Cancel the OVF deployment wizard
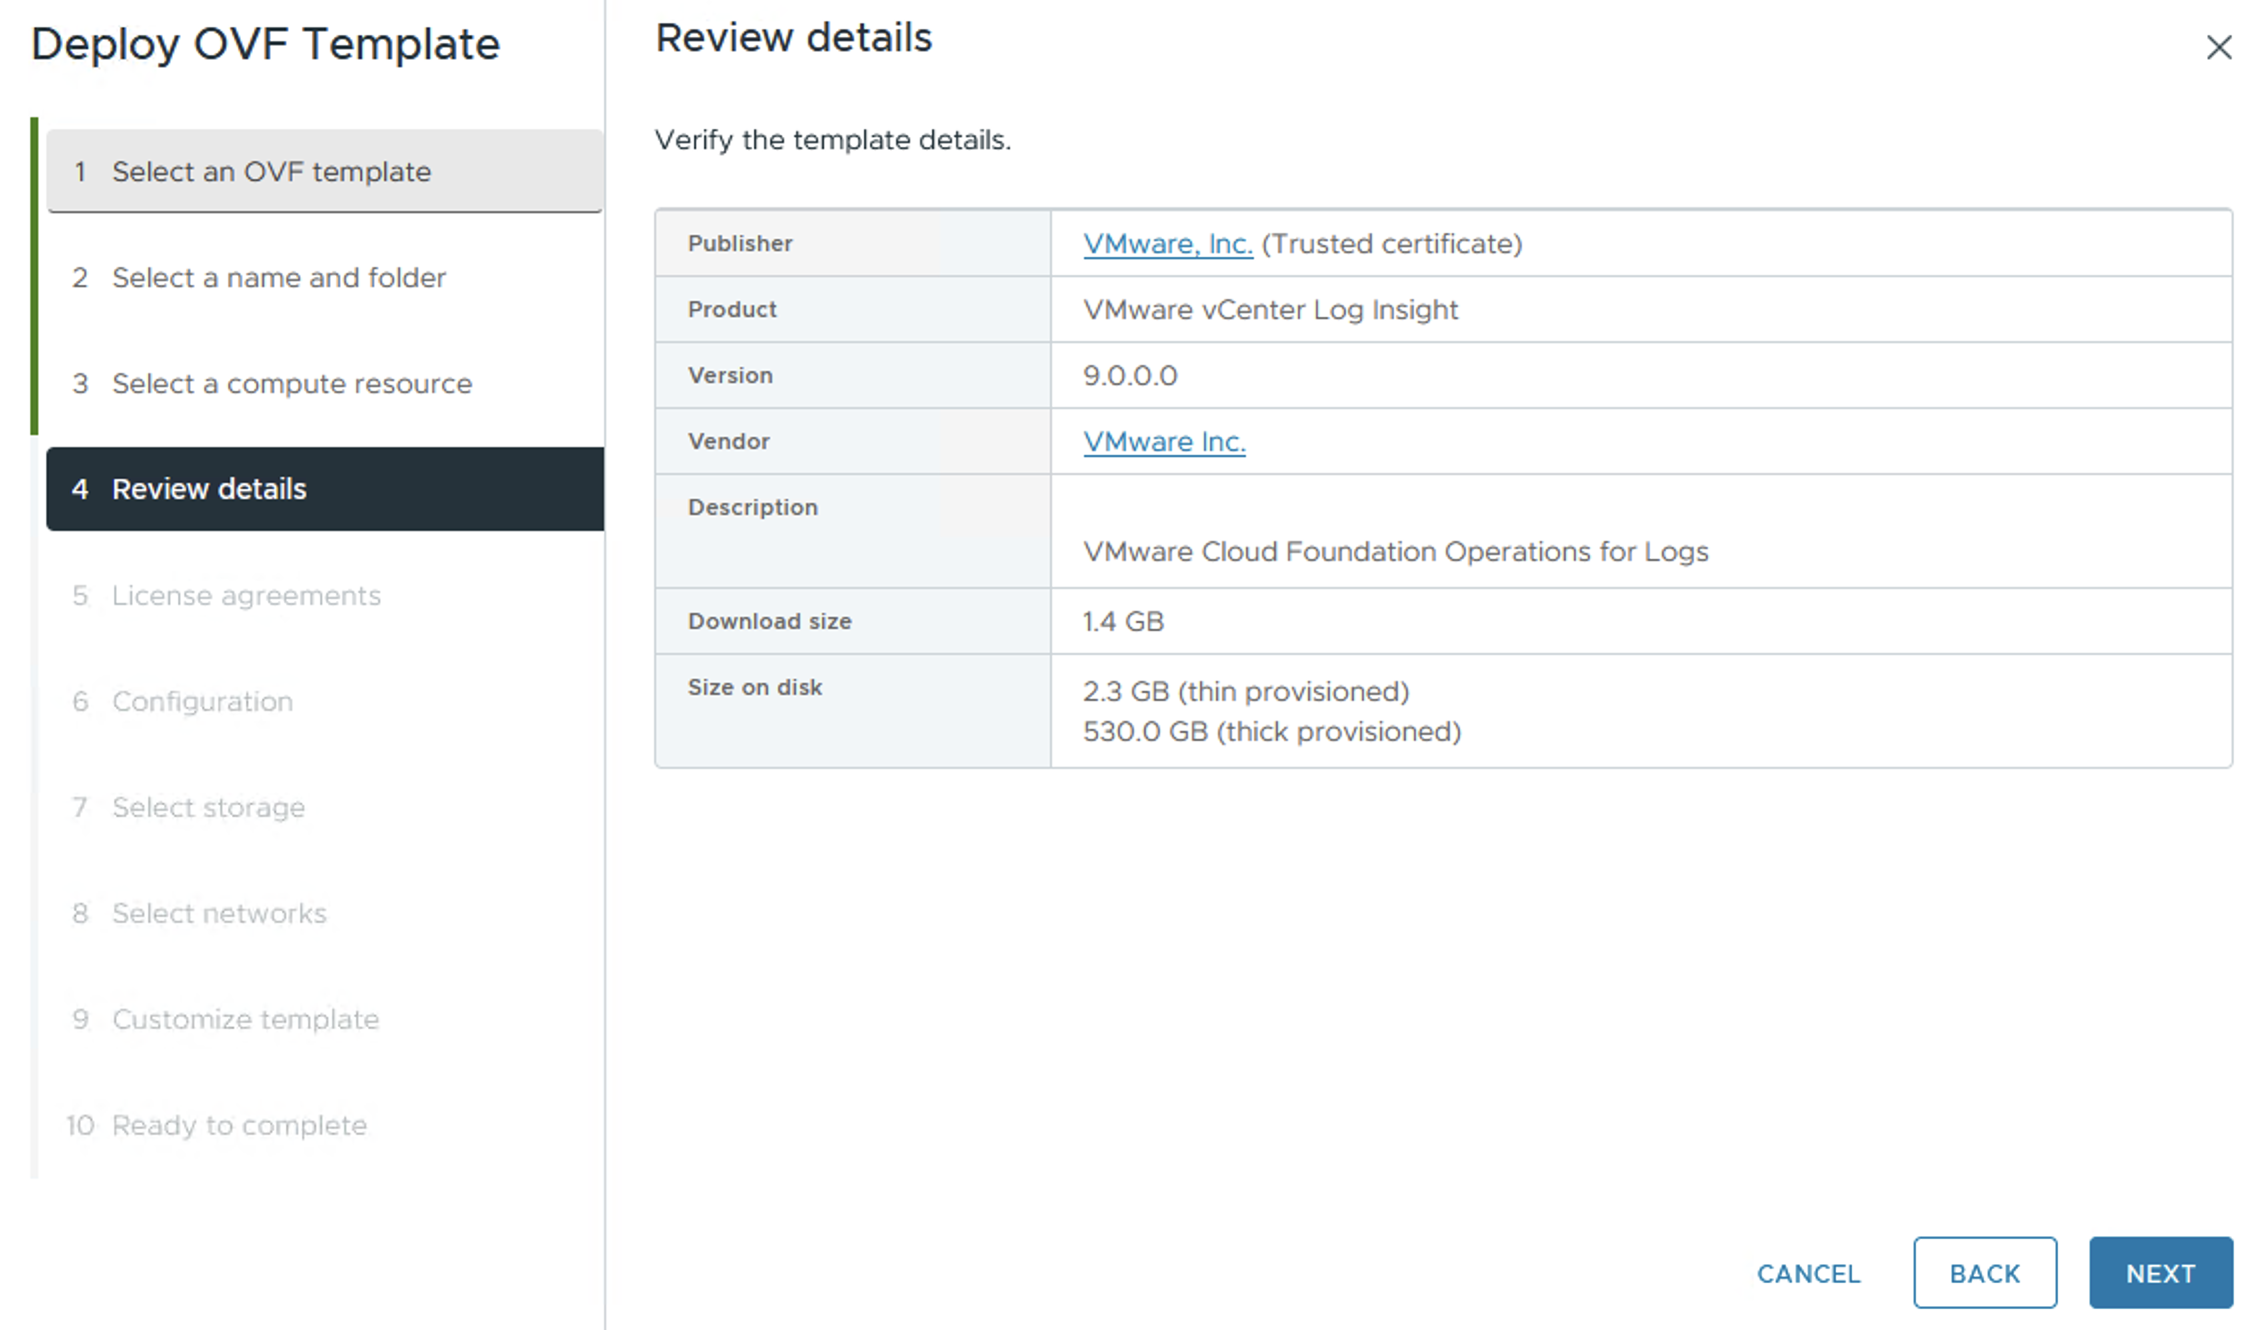This screenshot has height=1330, width=2258. coord(1808,1273)
